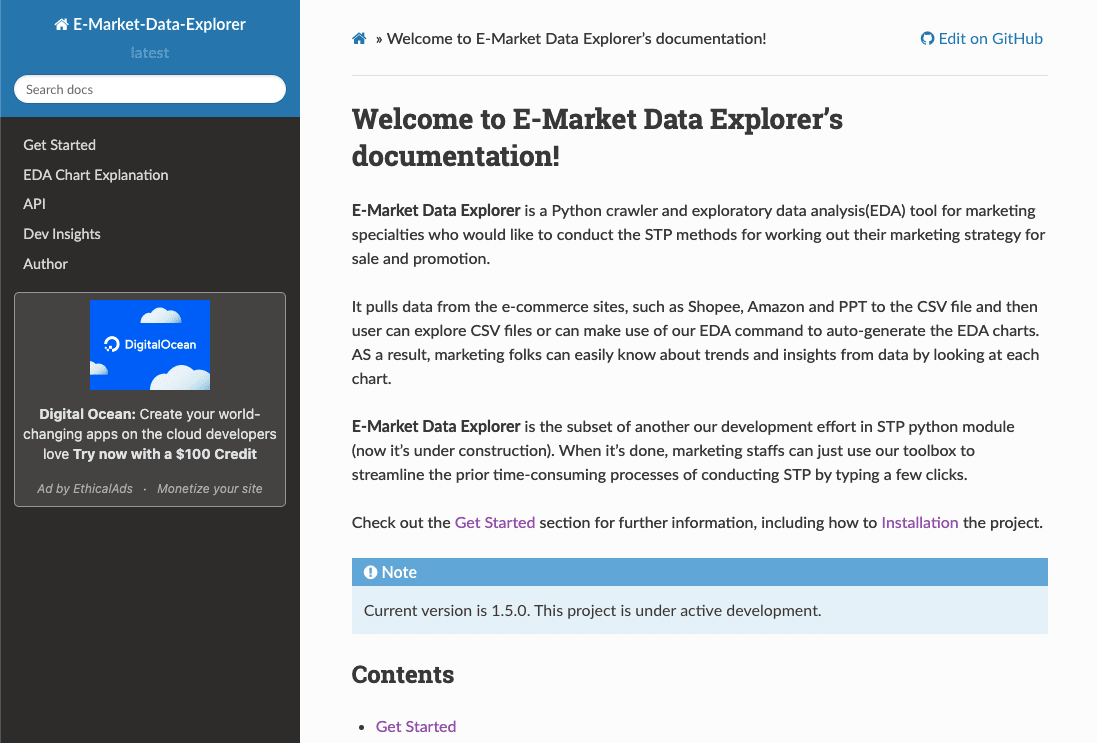Image resolution: width=1097 pixels, height=743 pixels.
Task: Open Get Started under Contents list
Action: [416, 726]
